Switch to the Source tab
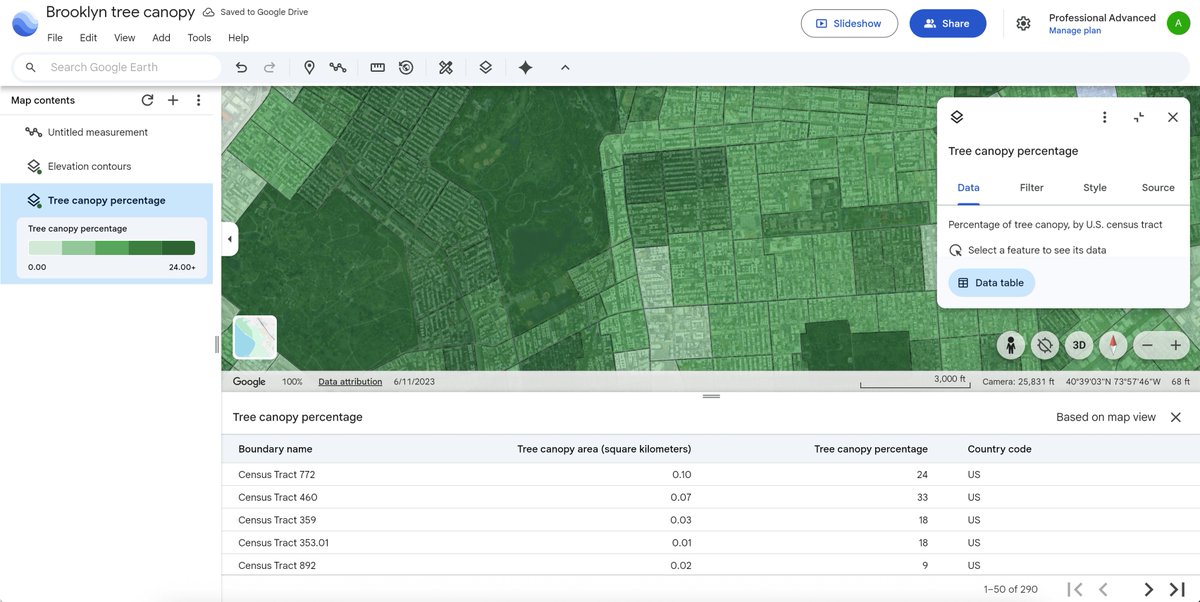The height and width of the screenshot is (602, 1200). [x=1158, y=187]
